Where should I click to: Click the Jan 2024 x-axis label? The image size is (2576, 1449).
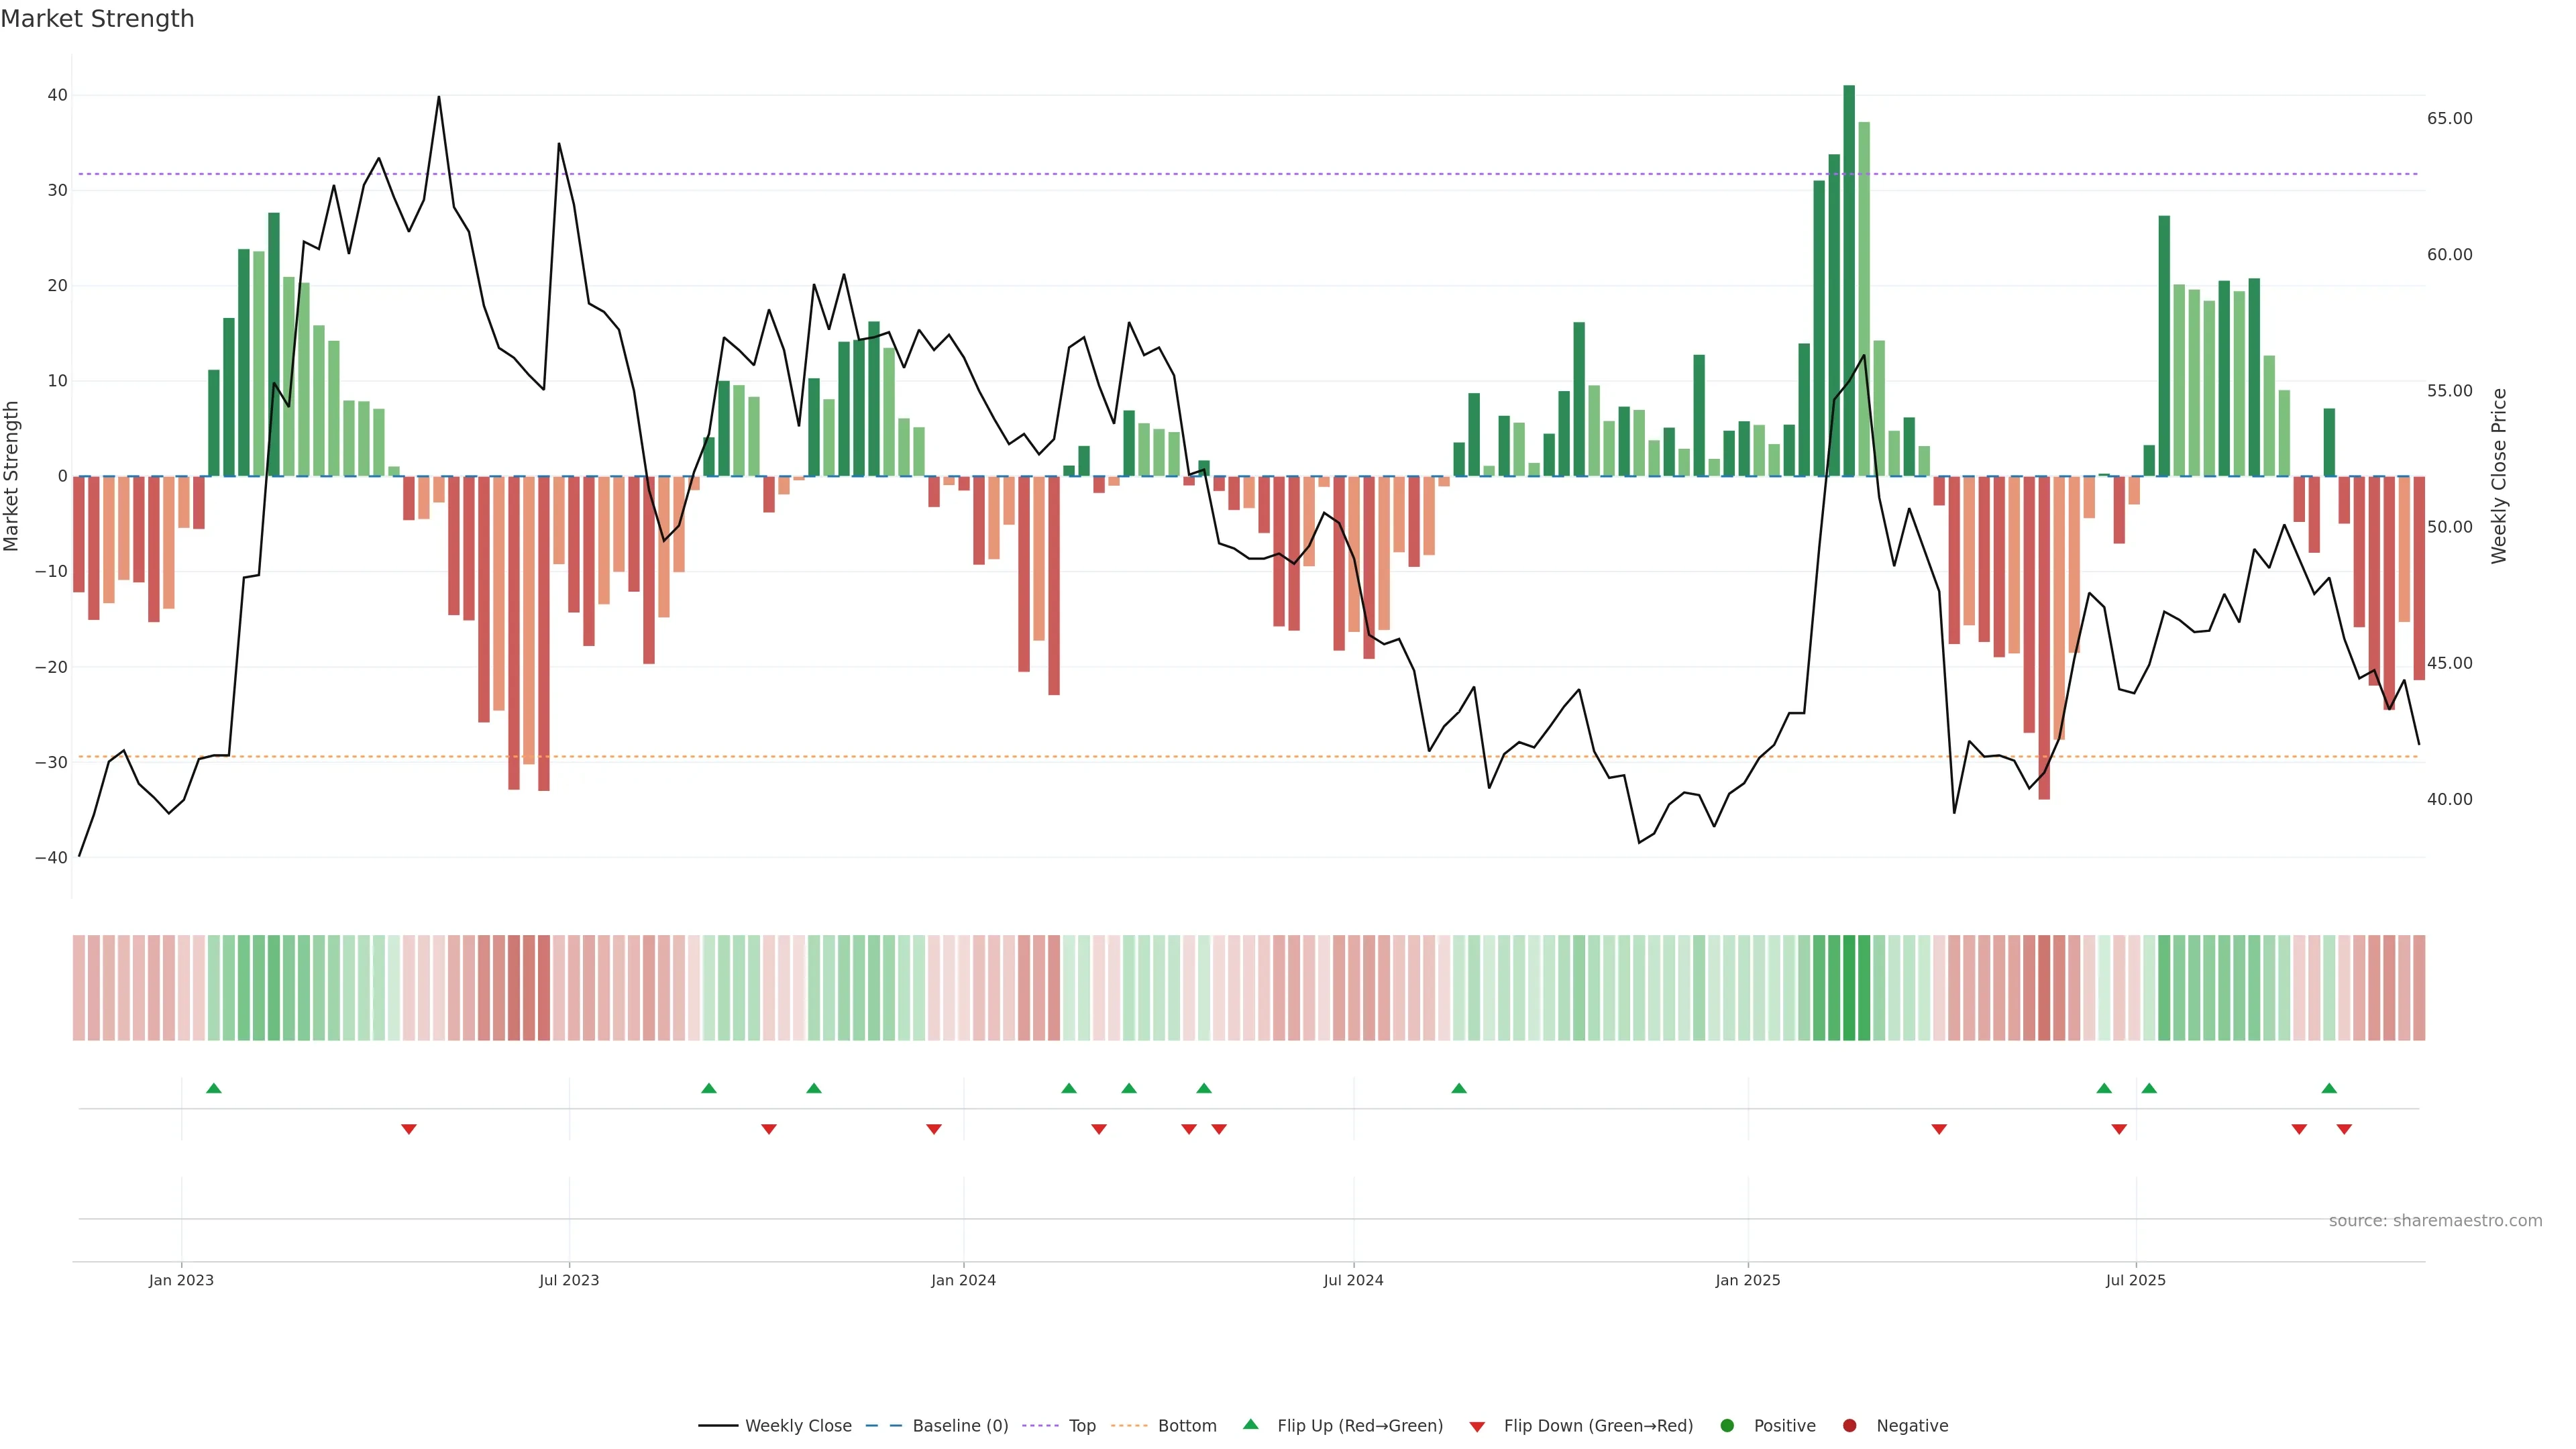[963, 1280]
